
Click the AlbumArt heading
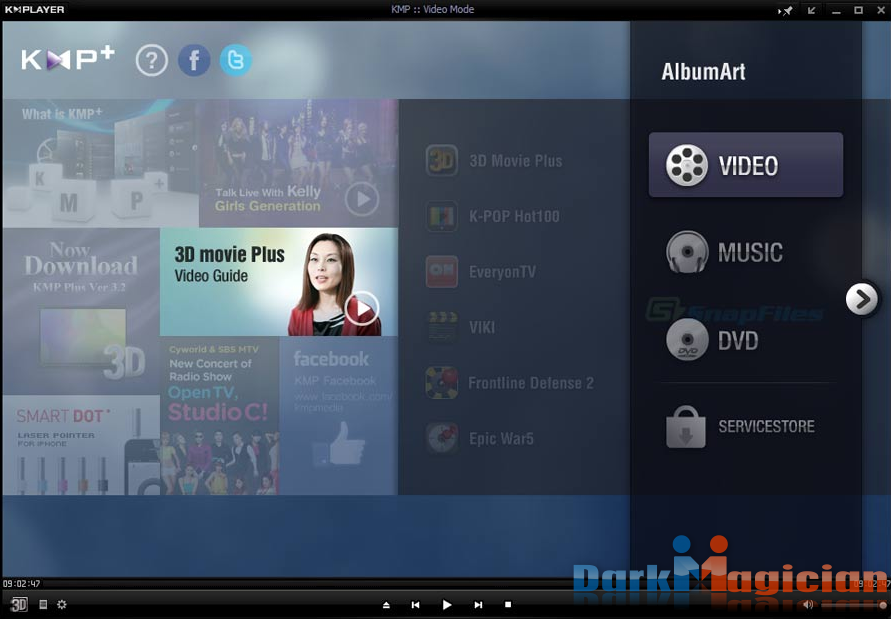click(x=703, y=72)
